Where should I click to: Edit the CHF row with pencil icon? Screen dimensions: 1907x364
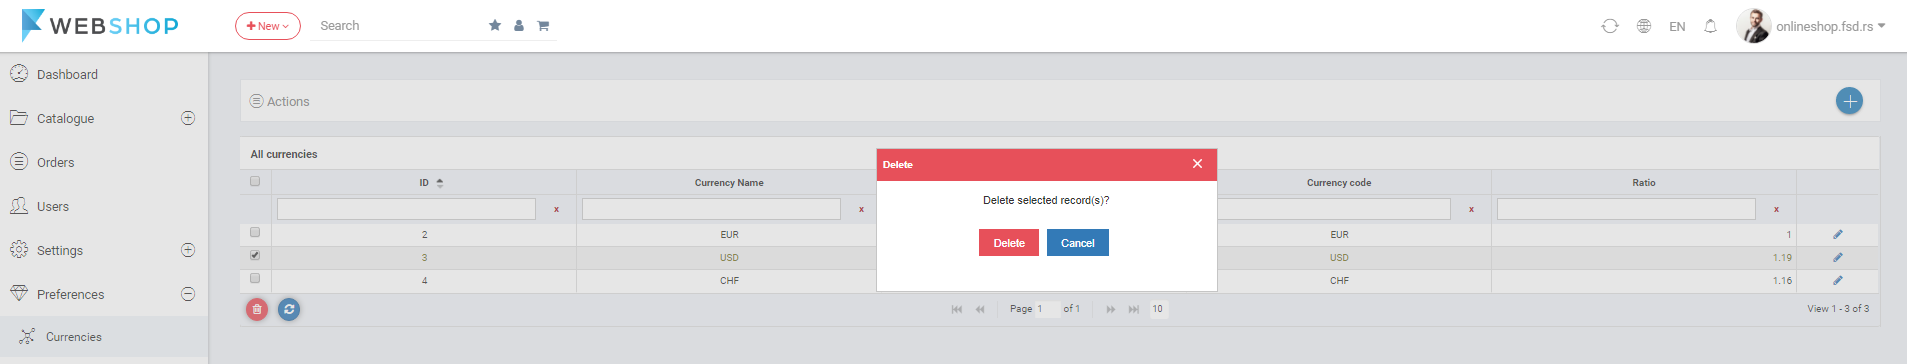1837,280
